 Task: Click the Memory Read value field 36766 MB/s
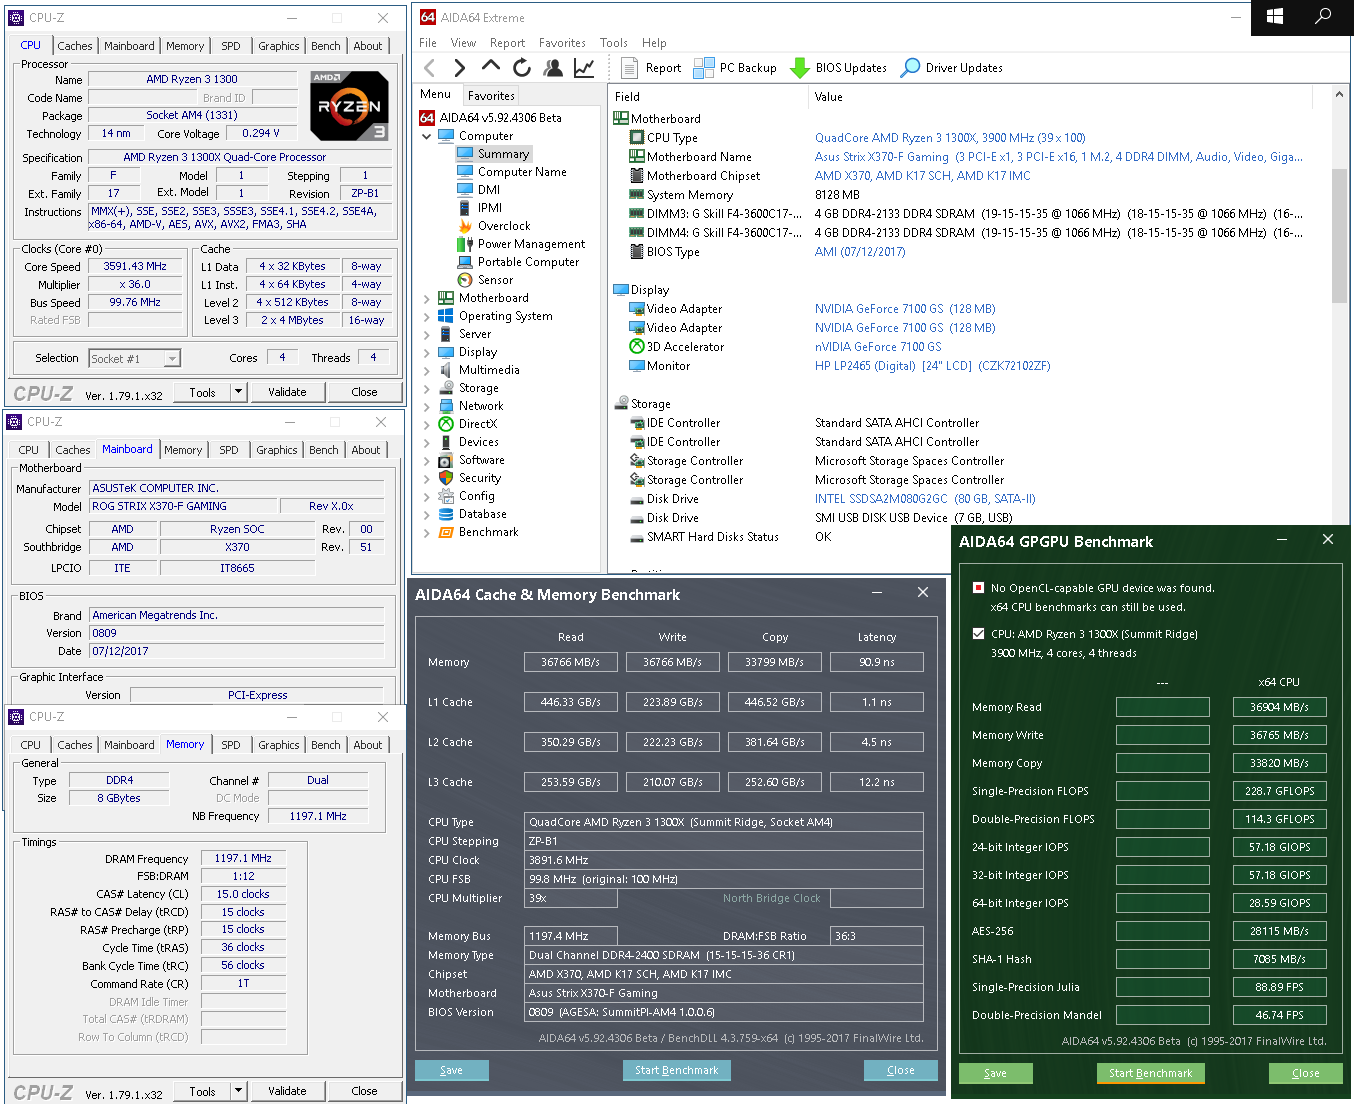point(571,662)
